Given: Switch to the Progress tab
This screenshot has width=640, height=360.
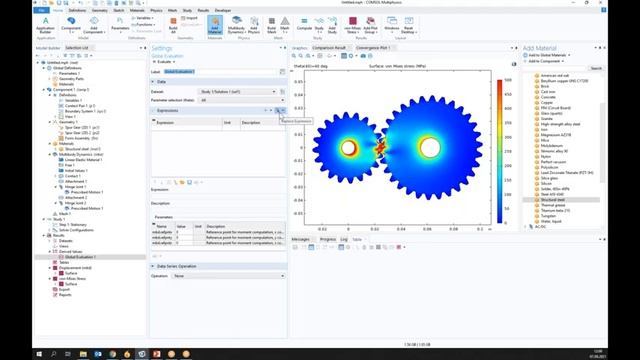Looking at the screenshot, I should [x=328, y=239].
